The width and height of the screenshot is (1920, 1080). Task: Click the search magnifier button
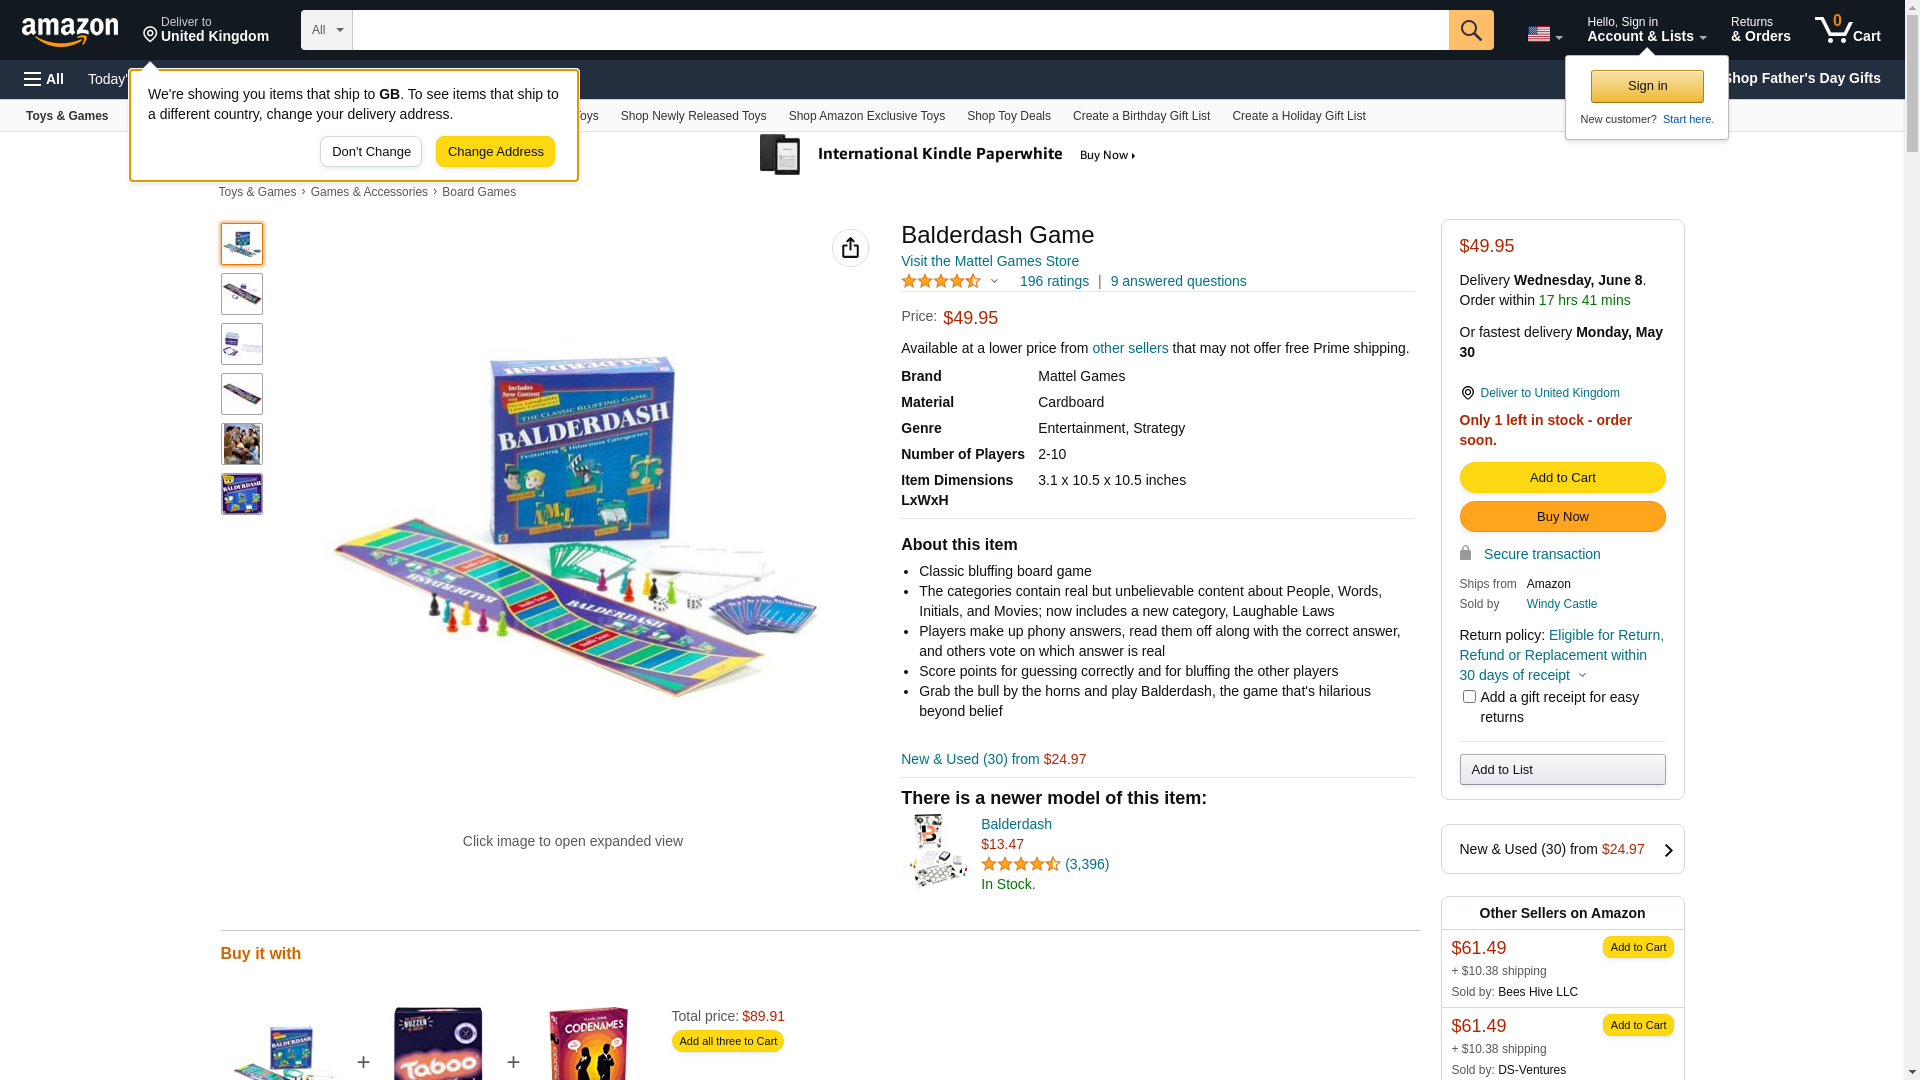tap(1471, 30)
